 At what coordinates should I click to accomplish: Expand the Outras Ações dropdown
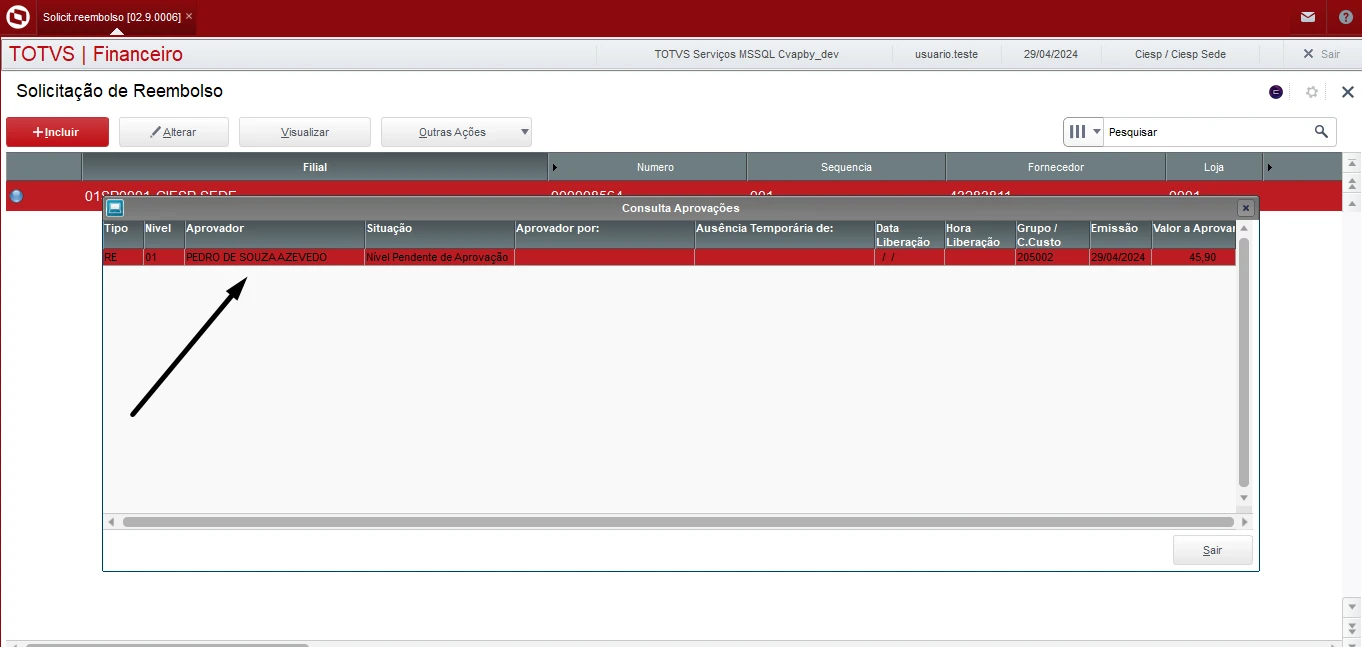tap(525, 132)
